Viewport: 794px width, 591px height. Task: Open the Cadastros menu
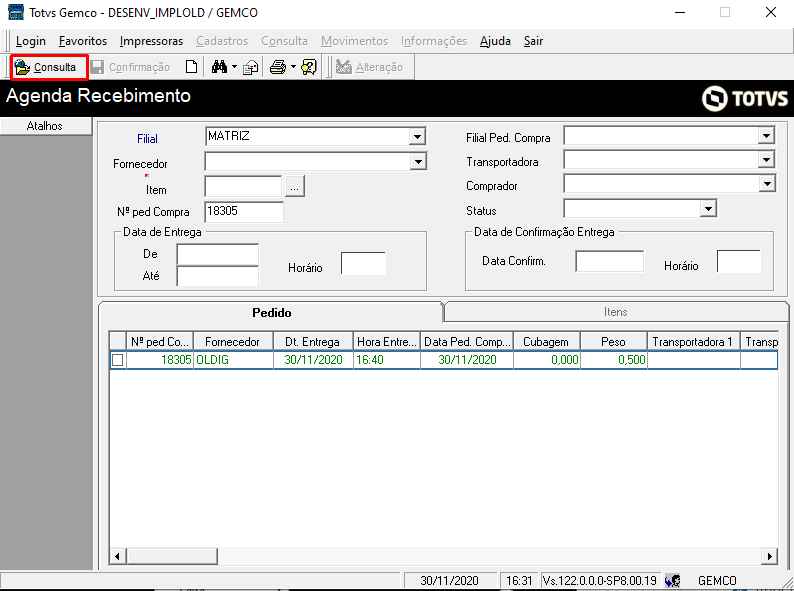click(x=222, y=41)
